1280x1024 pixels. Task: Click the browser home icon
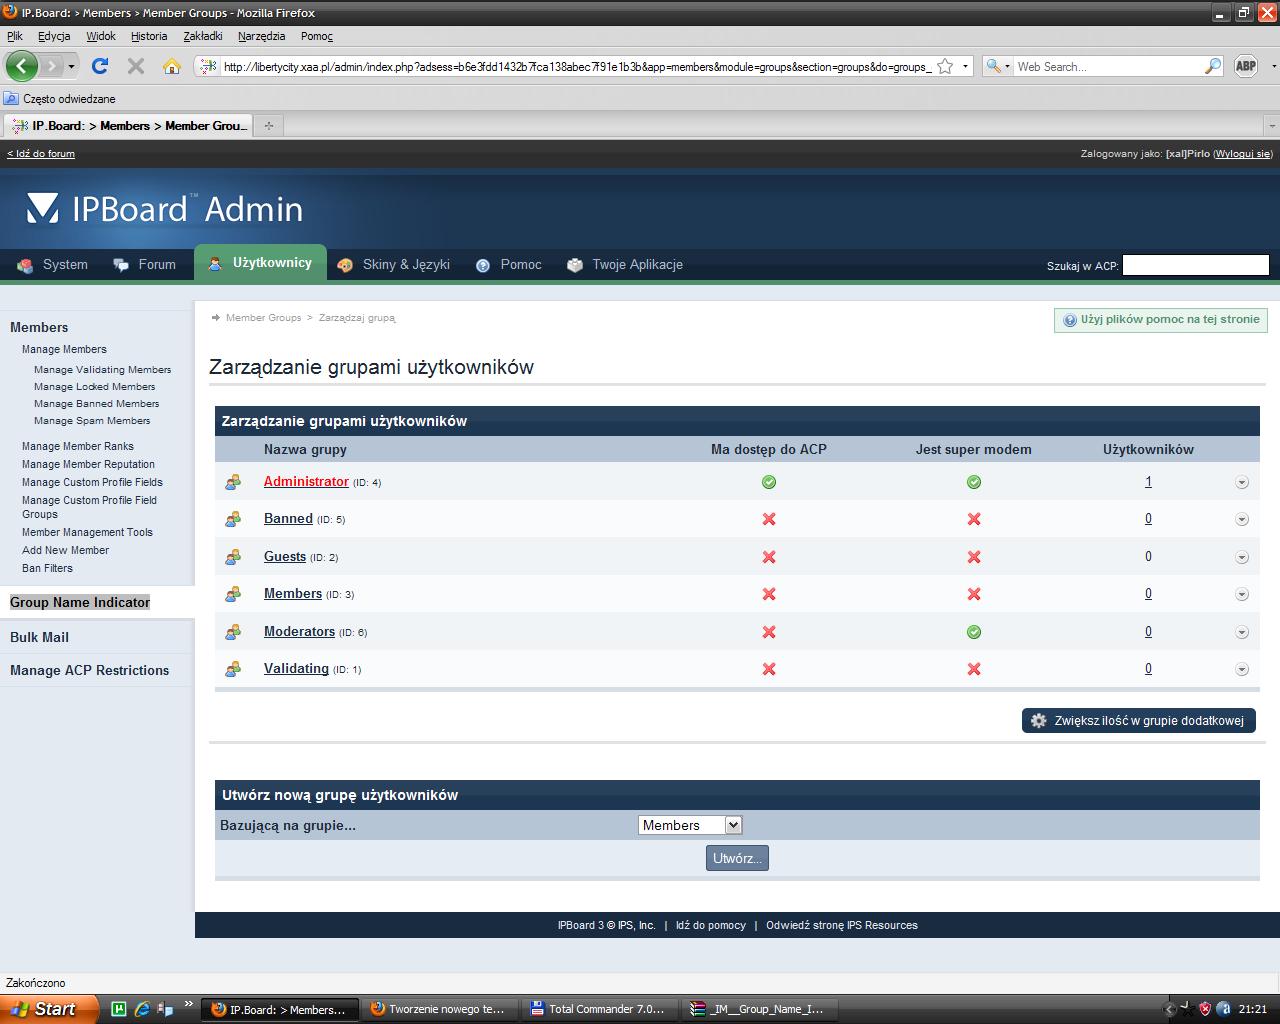pos(171,66)
